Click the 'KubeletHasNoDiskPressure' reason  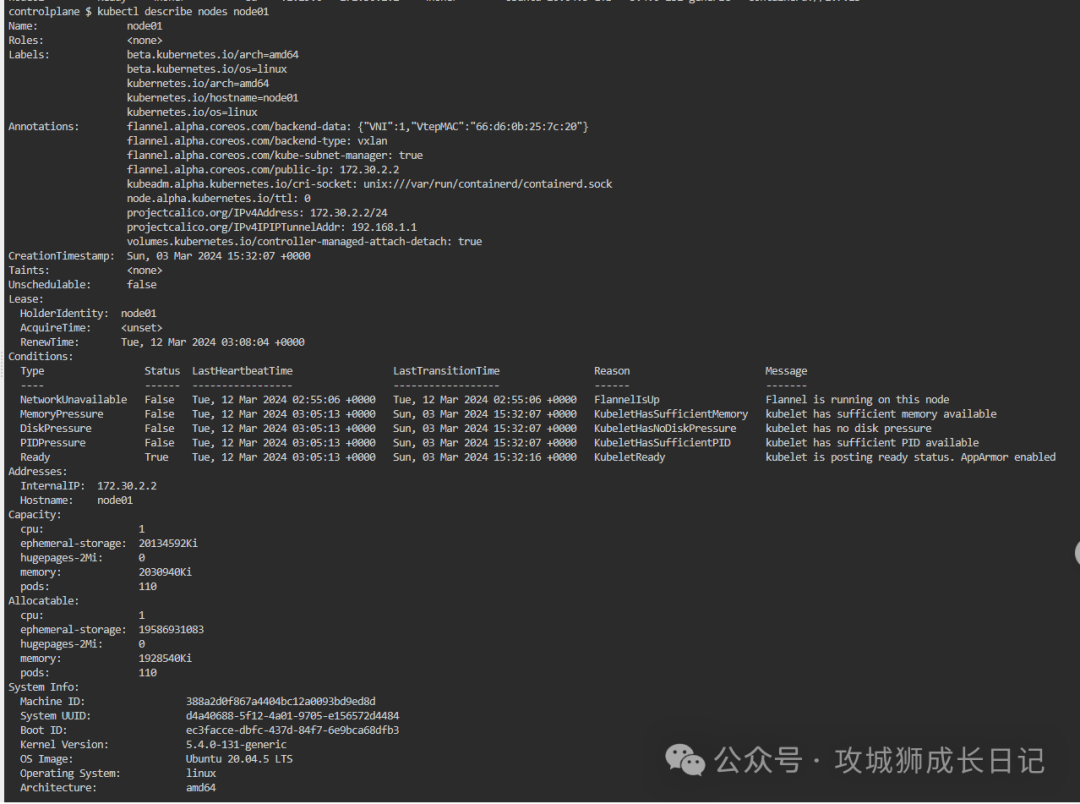665,429
